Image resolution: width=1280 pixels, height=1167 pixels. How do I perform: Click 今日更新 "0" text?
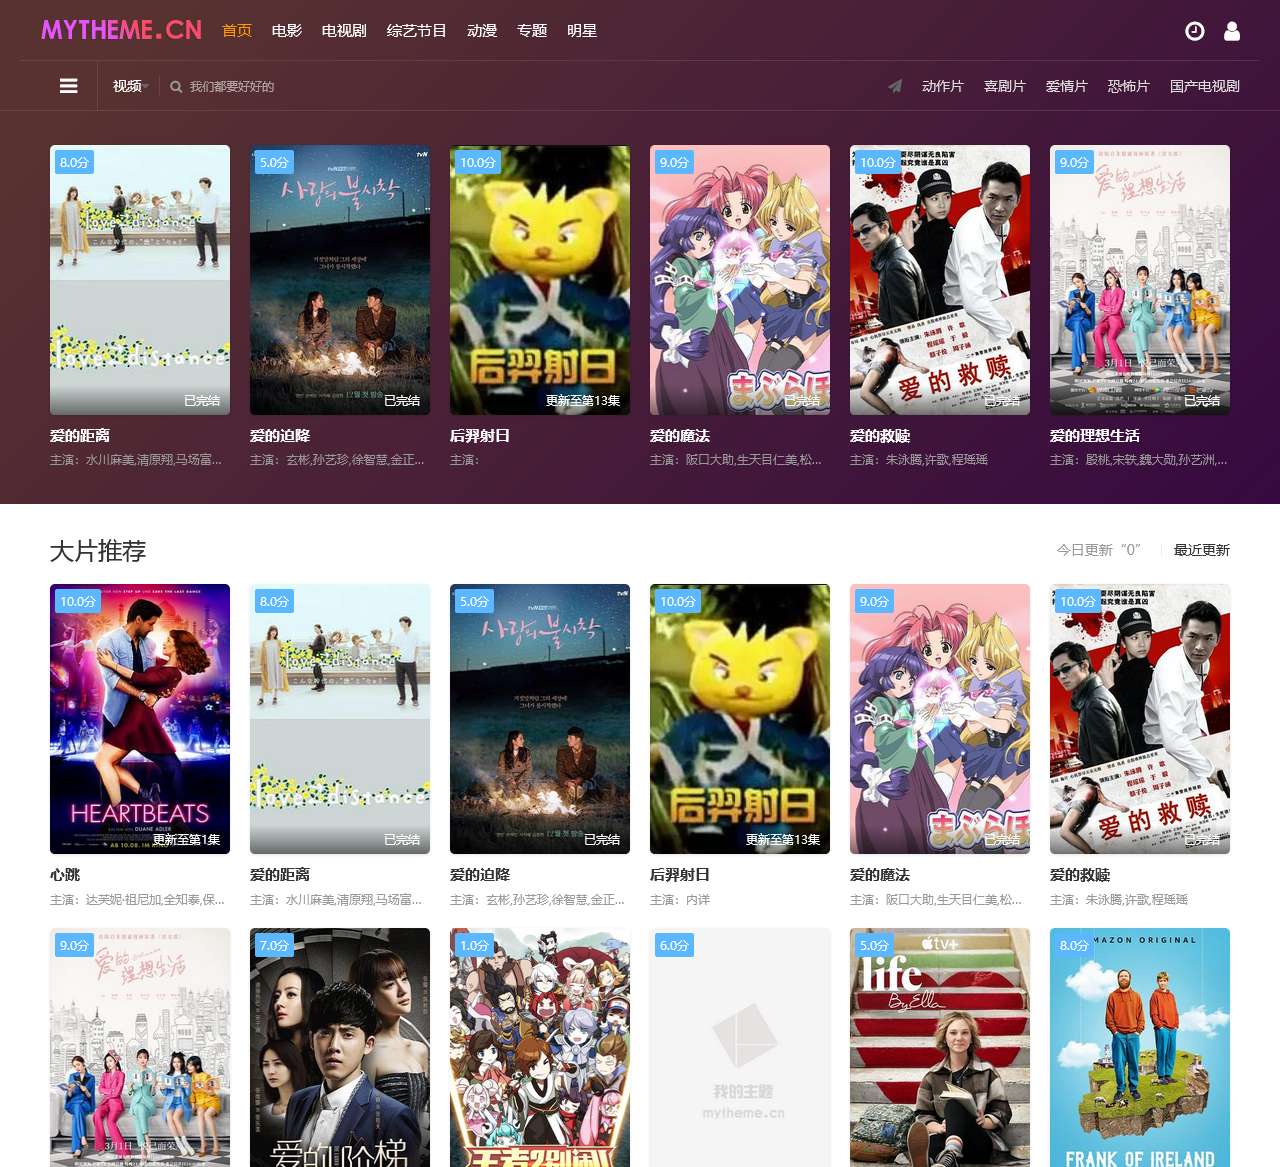[1099, 550]
